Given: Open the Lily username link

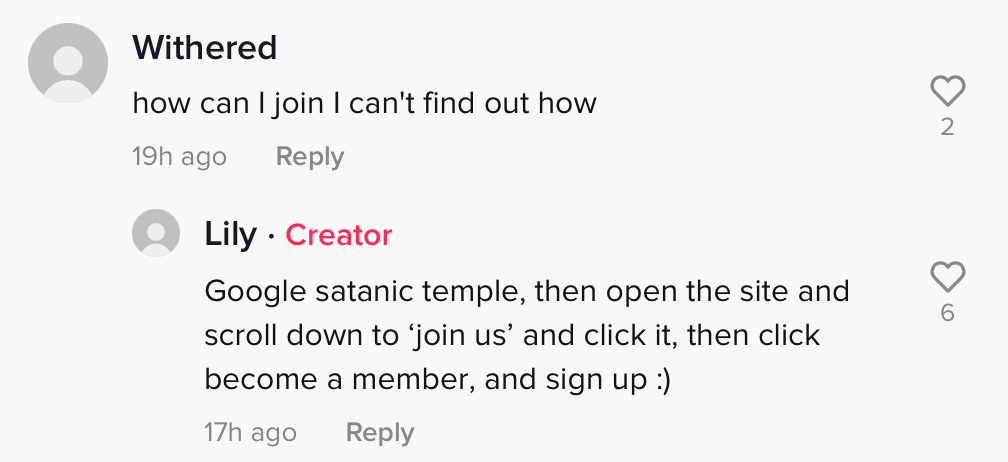Looking at the screenshot, I should [x=230, y=234].
